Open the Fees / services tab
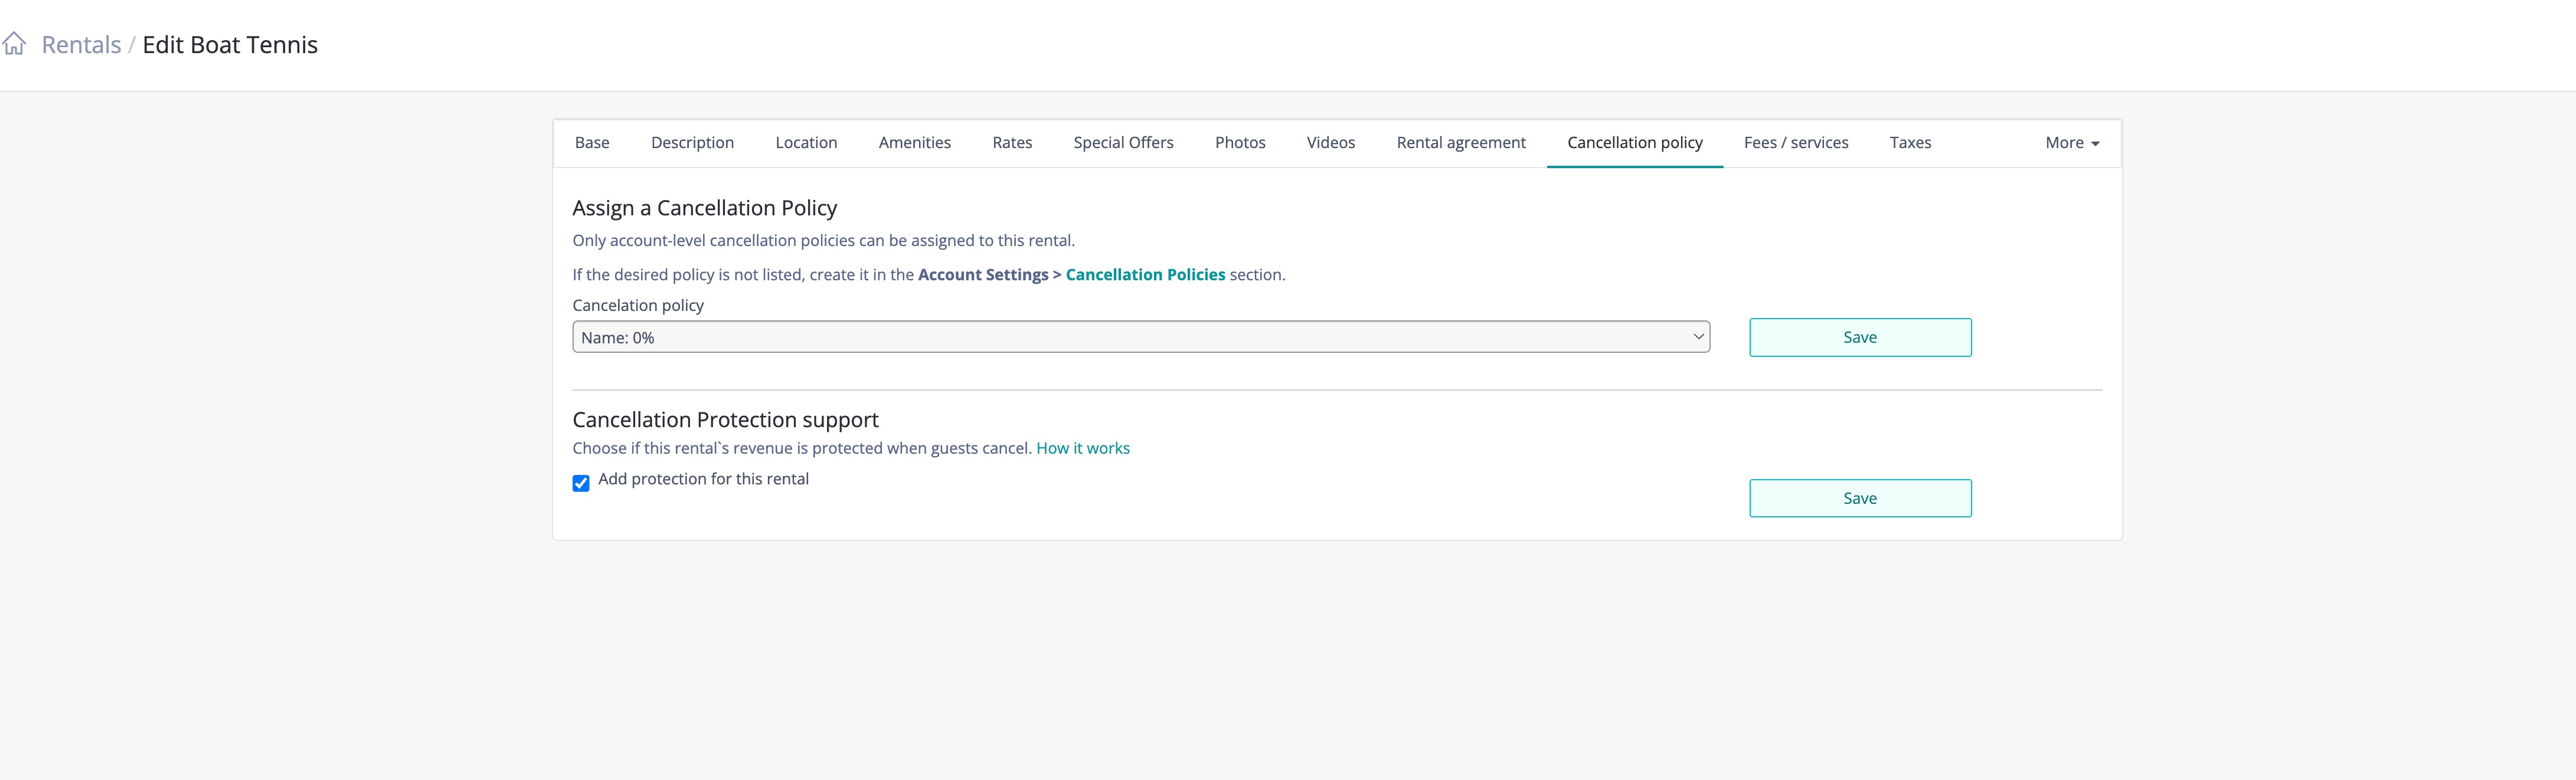The width and height of the screenshot is (2576, 780). click(x=1795, y=143)
